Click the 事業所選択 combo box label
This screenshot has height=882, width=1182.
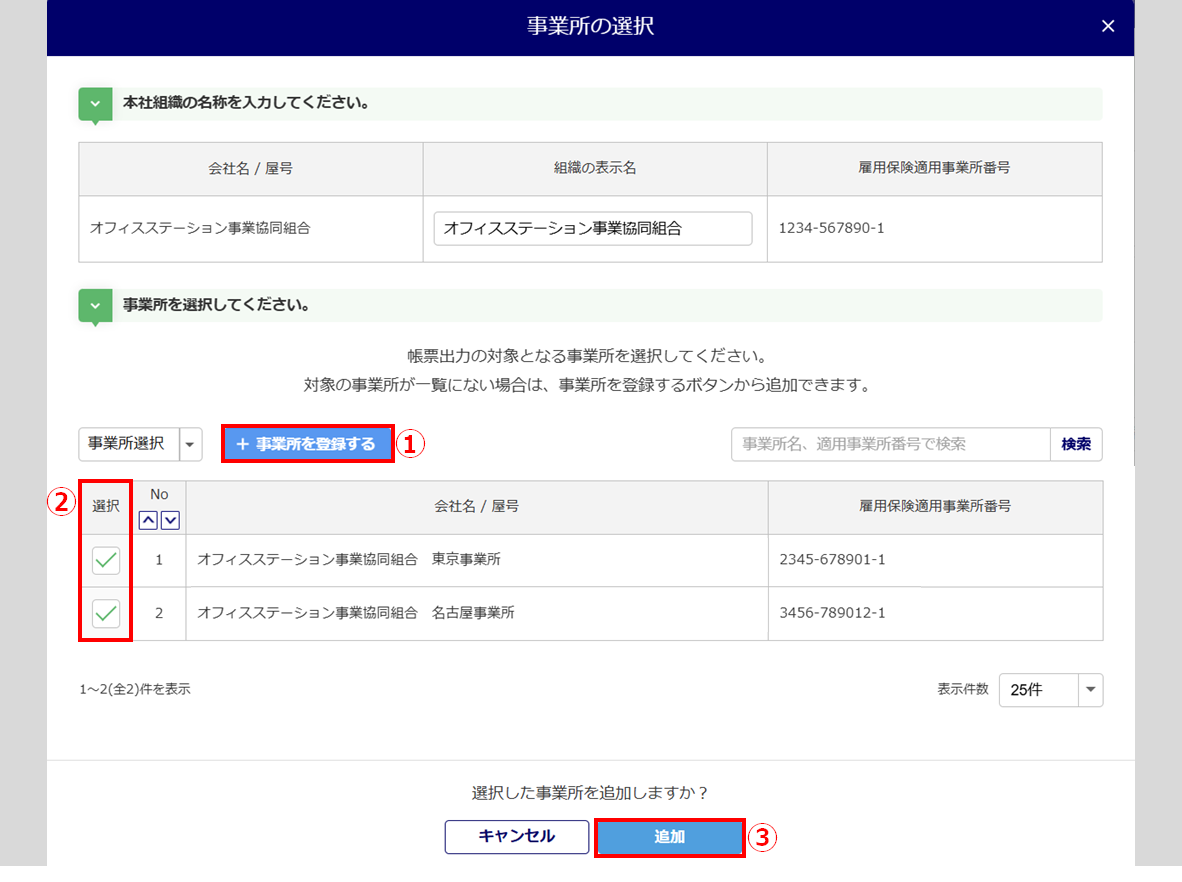pos(127,444)
